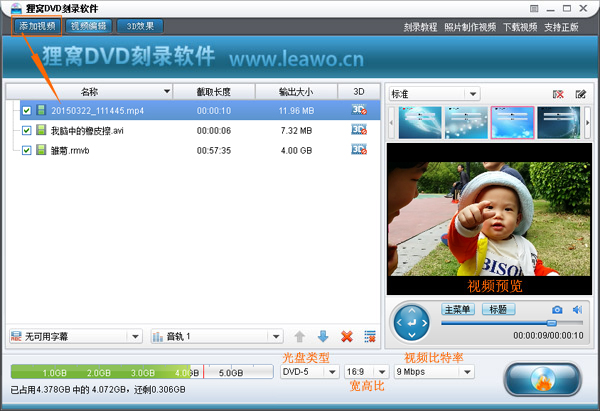Open the title bar menu icon

click(x=534, y=8)
